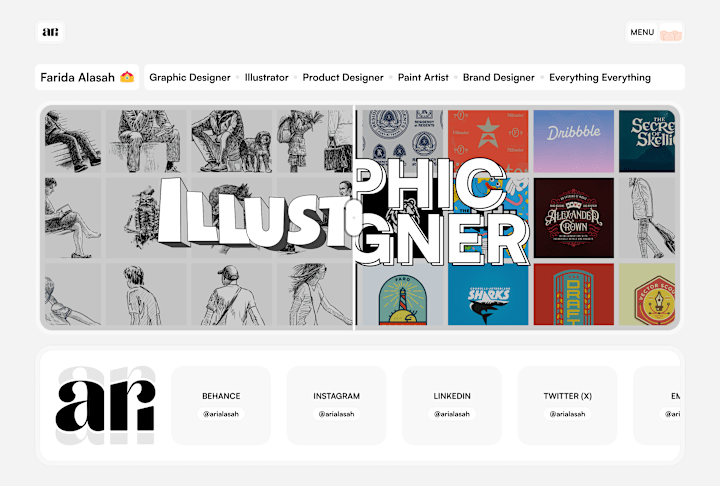This screenshot has height=486, width=720.
Task: Open the Alexander Crown badge thumbnail
Action: point(574,218)
